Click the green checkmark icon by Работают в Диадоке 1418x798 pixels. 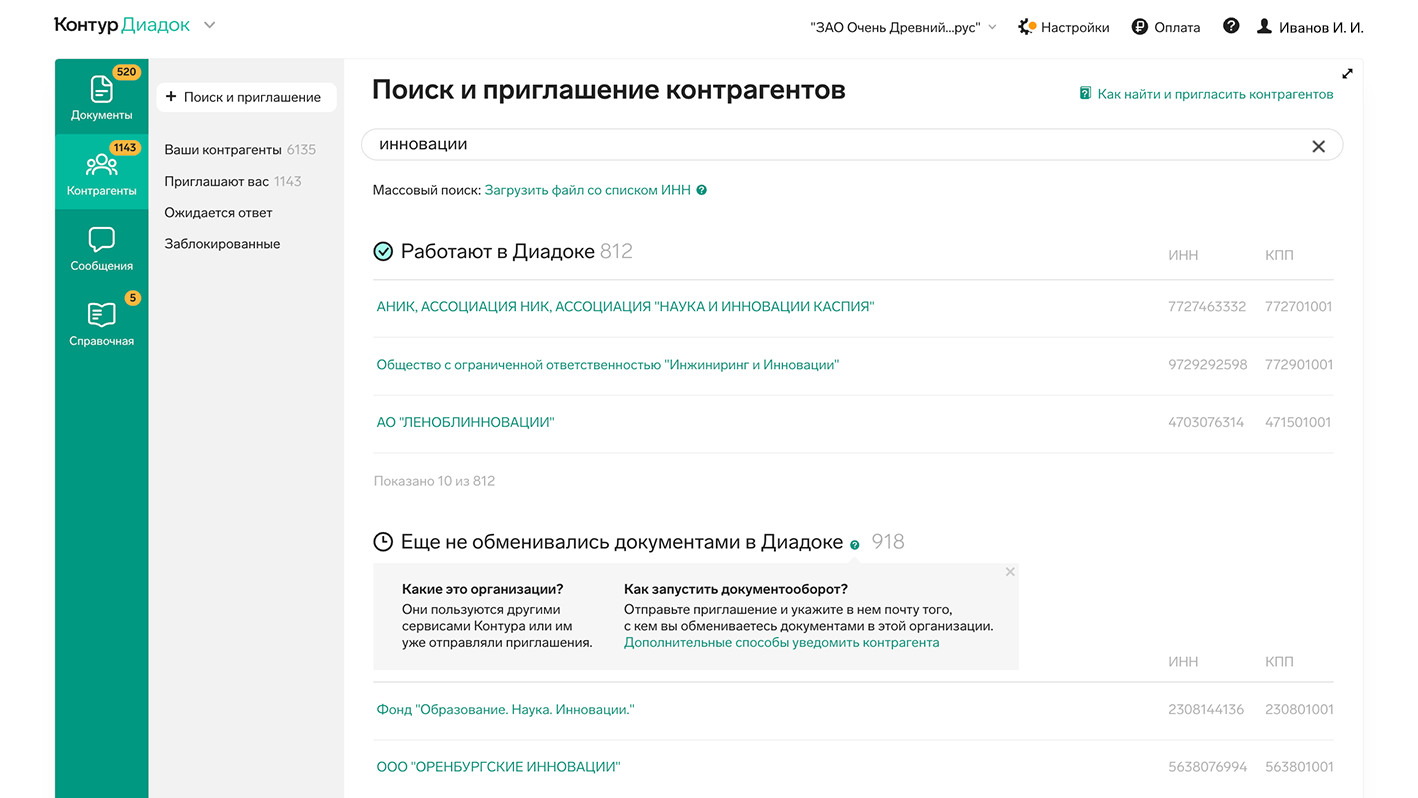click(x=383, y=252)
